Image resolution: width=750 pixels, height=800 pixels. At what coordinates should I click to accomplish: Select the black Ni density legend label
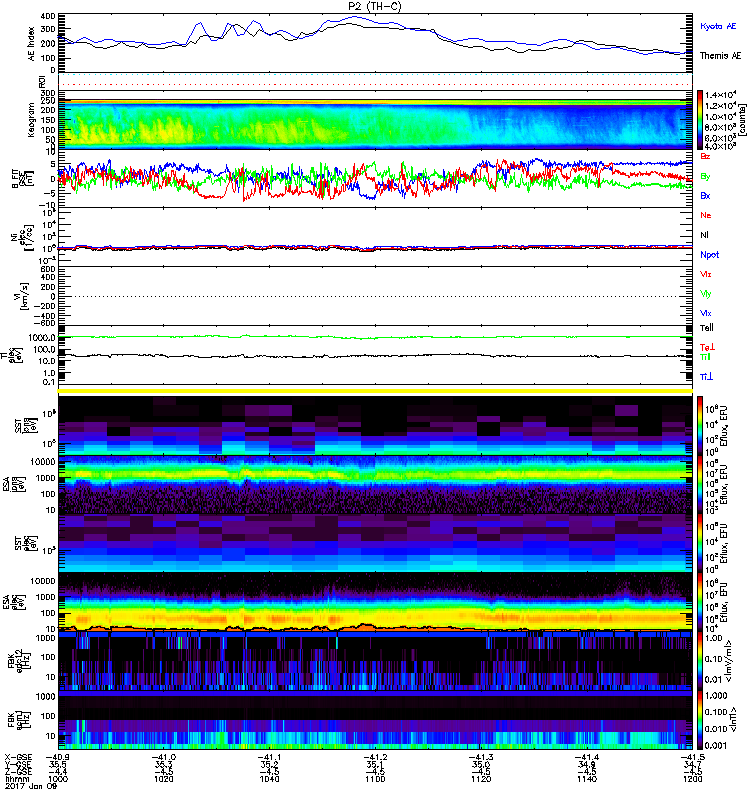pos(704,235)
